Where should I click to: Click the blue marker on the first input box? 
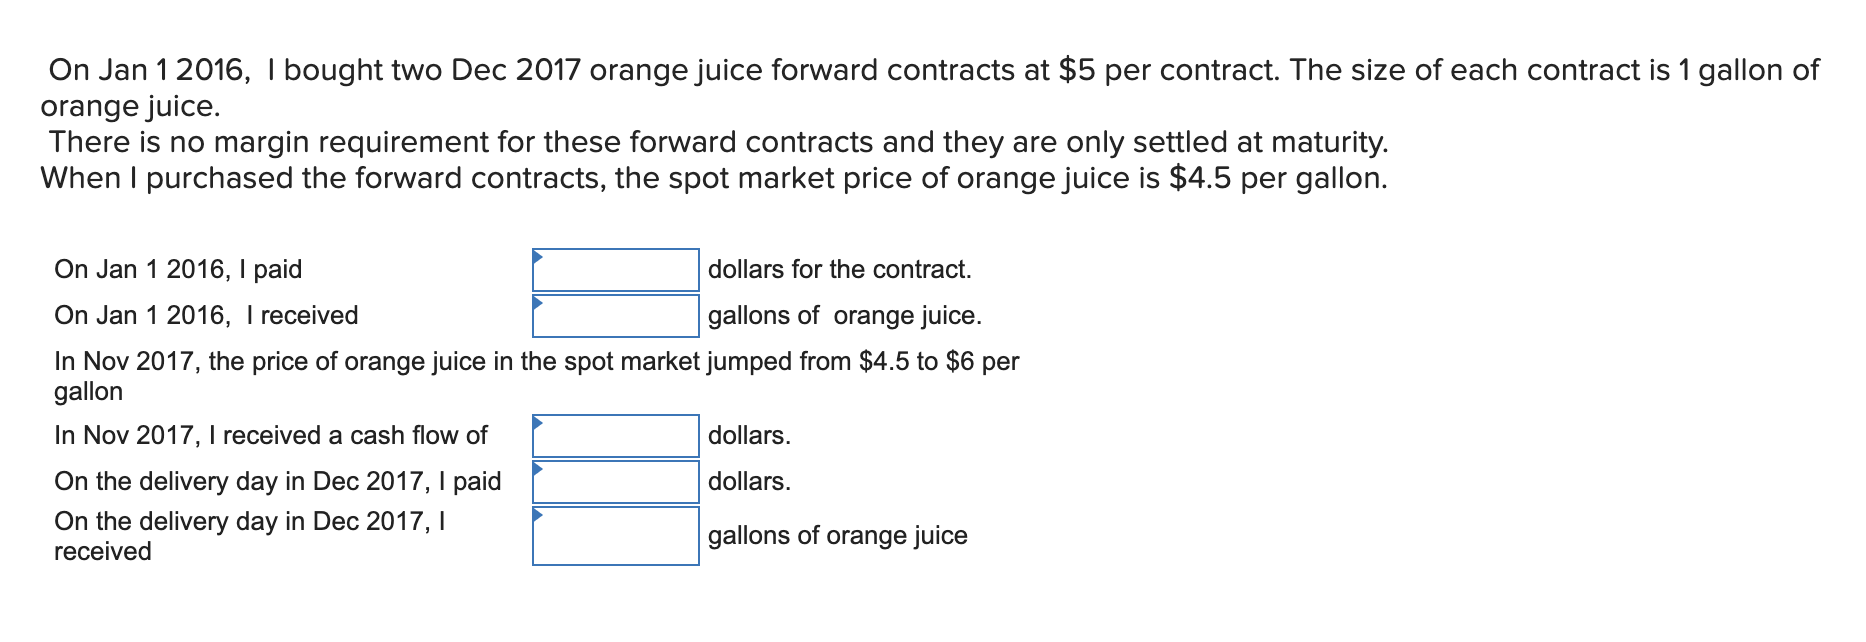tap(540, 258)
